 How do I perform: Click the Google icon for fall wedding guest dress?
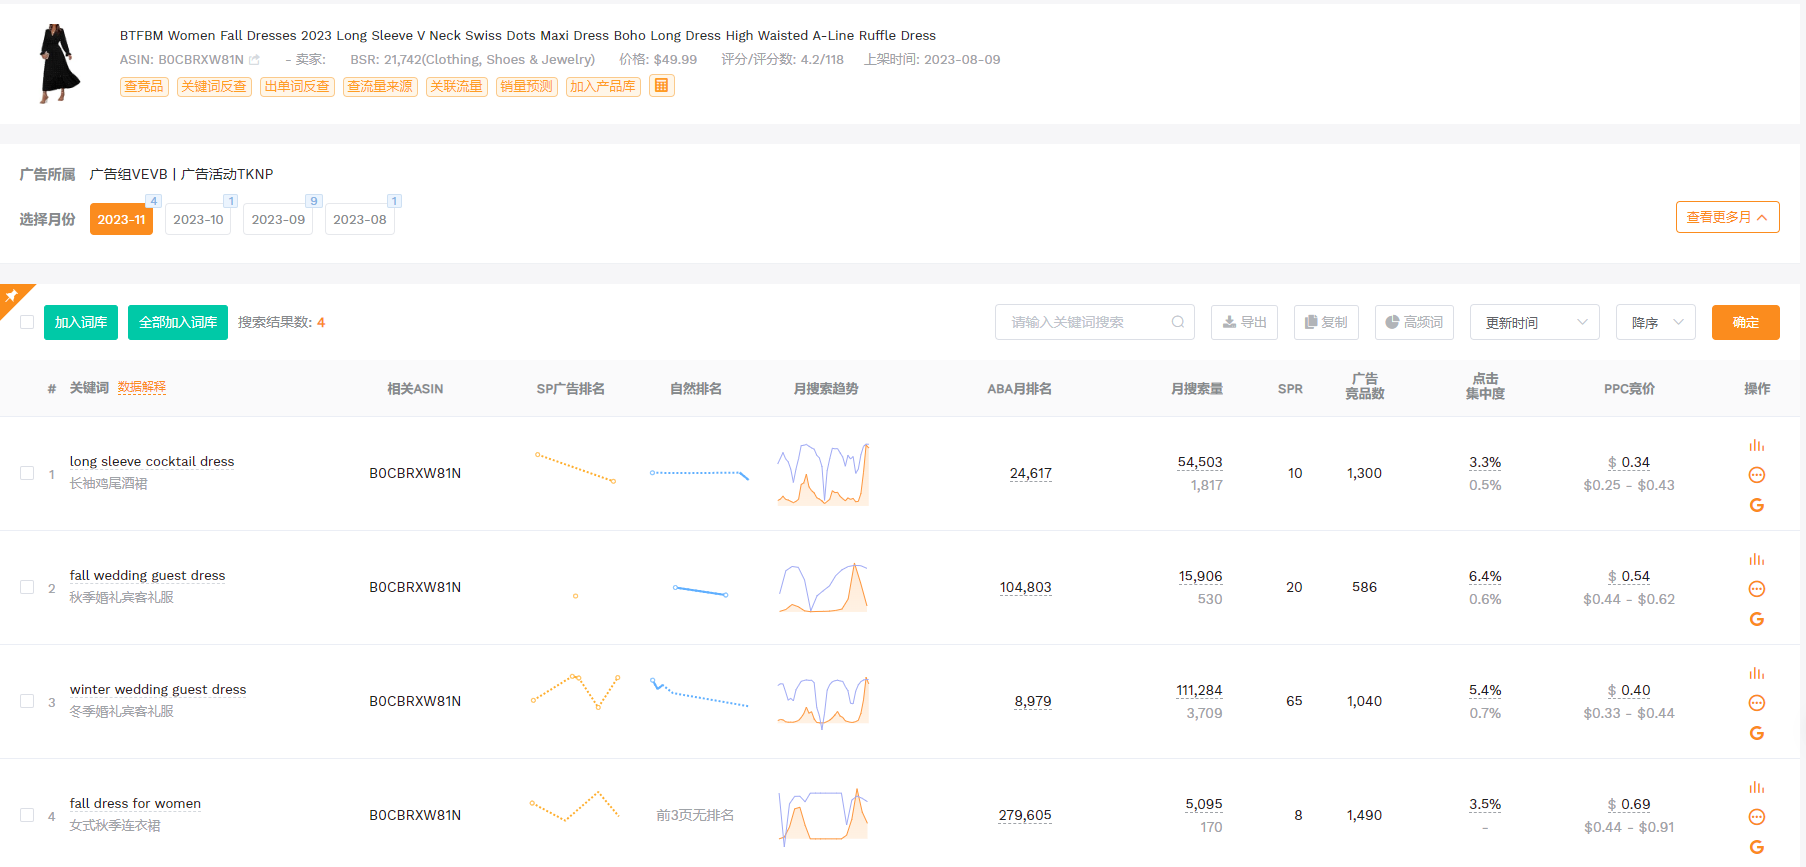(x=1756, y=619)
